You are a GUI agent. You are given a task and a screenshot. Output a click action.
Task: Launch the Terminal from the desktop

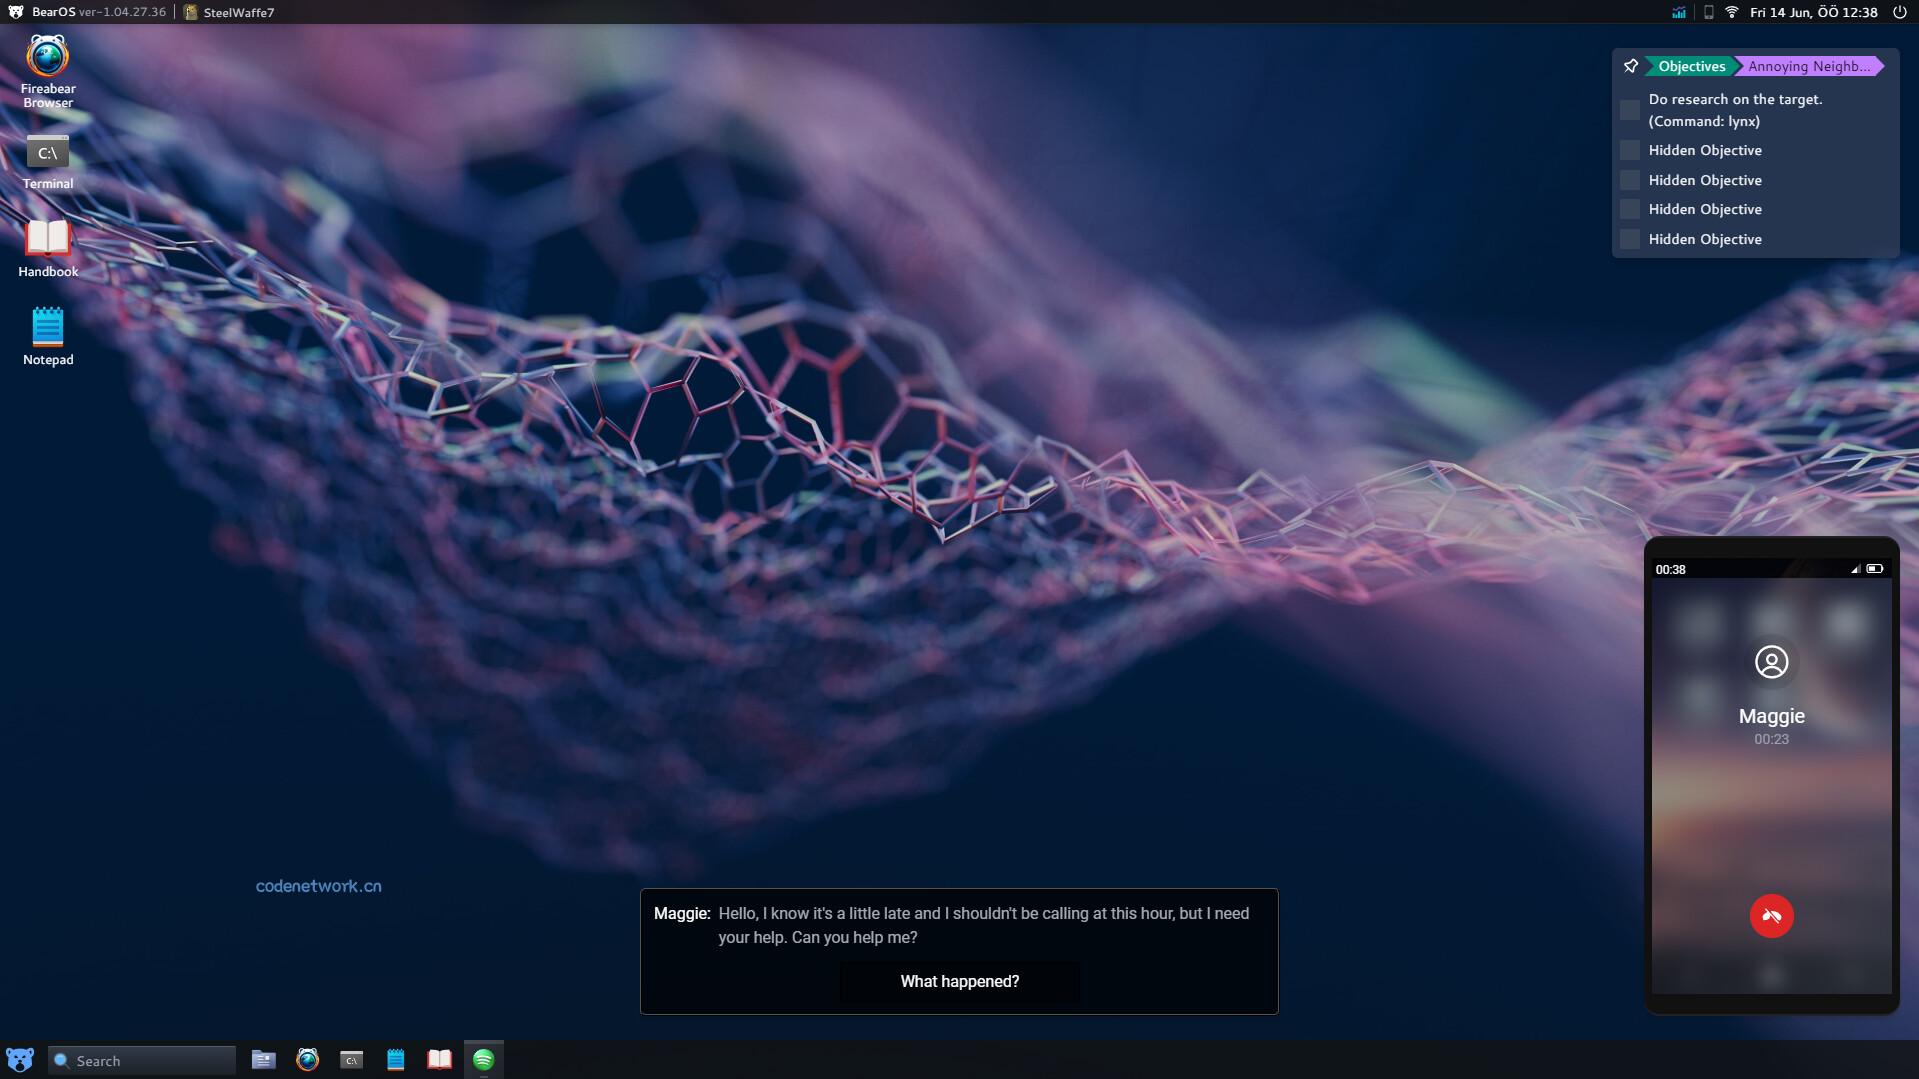(47, 152)
